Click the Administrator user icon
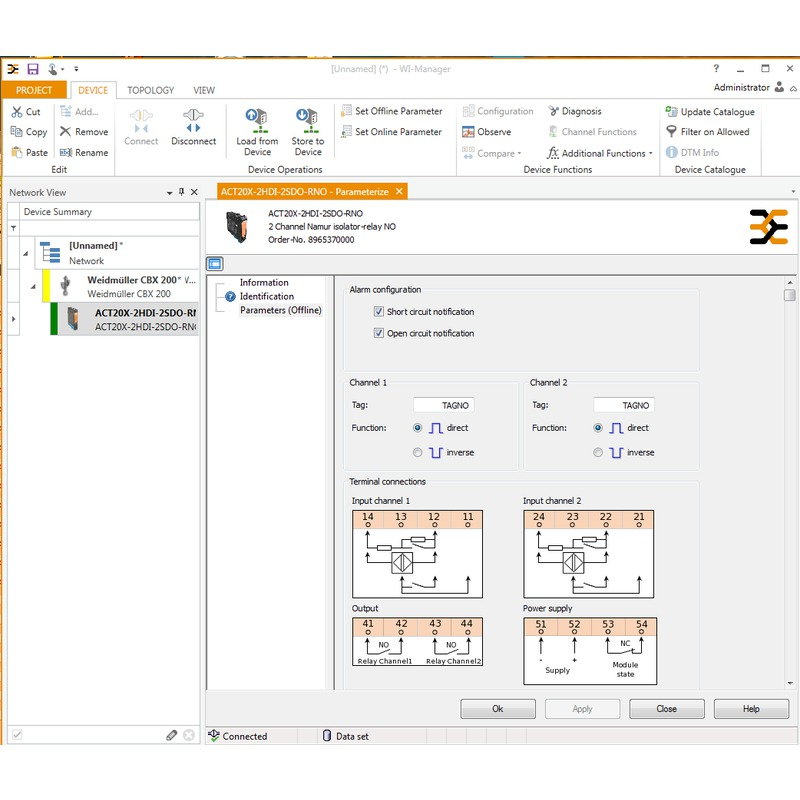The width and height of the screenshot is (800, 800). pos(779,87)
